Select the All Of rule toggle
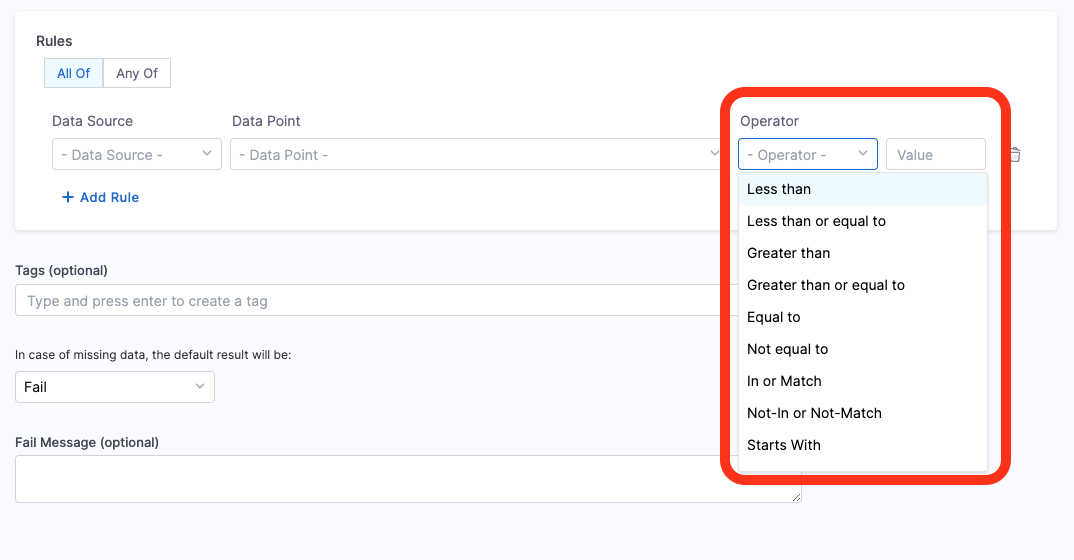The width and height of the screenshot is (1074, 560). tap(73, 73)
